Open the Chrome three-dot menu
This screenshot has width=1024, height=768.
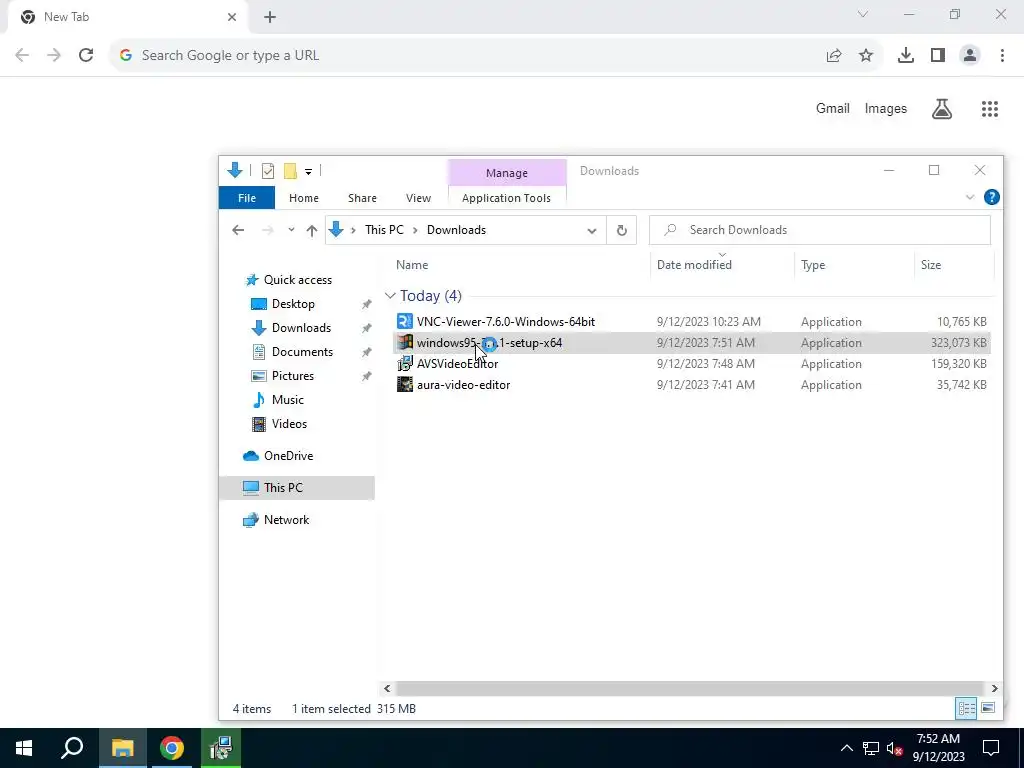point(1002,56)
